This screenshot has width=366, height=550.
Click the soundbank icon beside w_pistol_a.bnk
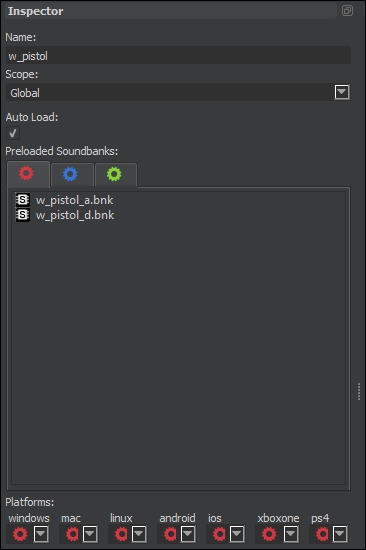click(22, 200)
